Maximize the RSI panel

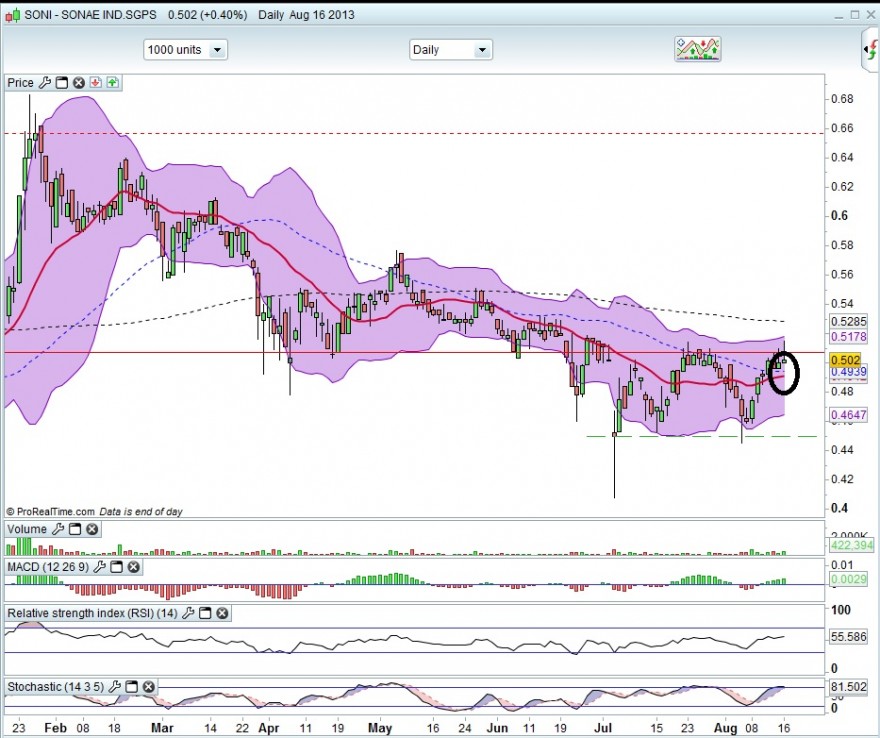click(x=205, y=613)
